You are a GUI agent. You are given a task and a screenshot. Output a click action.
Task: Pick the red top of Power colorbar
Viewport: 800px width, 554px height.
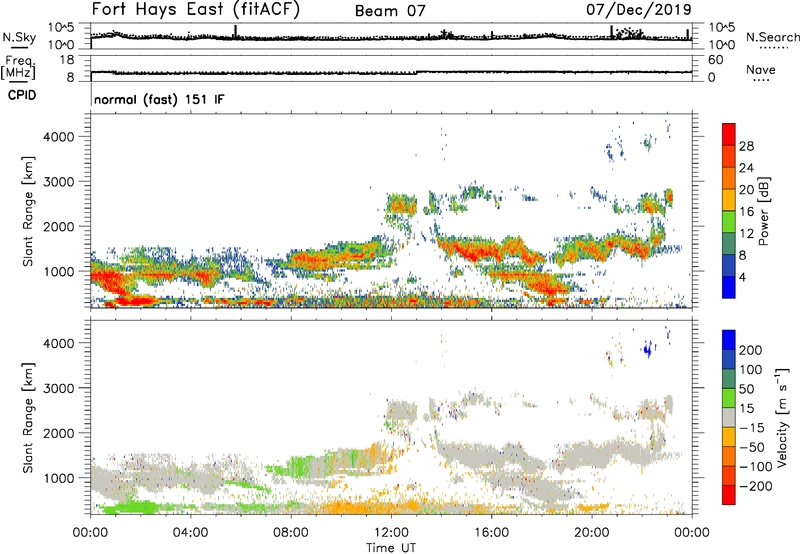729,134
